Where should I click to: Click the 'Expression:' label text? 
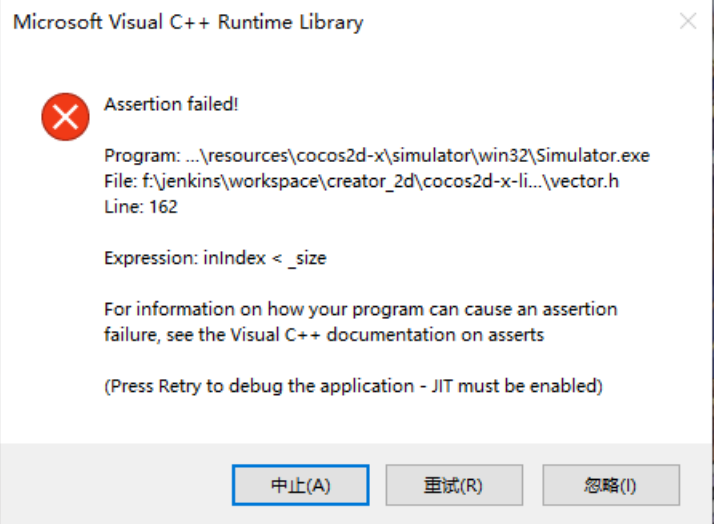(x=150, y=258)
